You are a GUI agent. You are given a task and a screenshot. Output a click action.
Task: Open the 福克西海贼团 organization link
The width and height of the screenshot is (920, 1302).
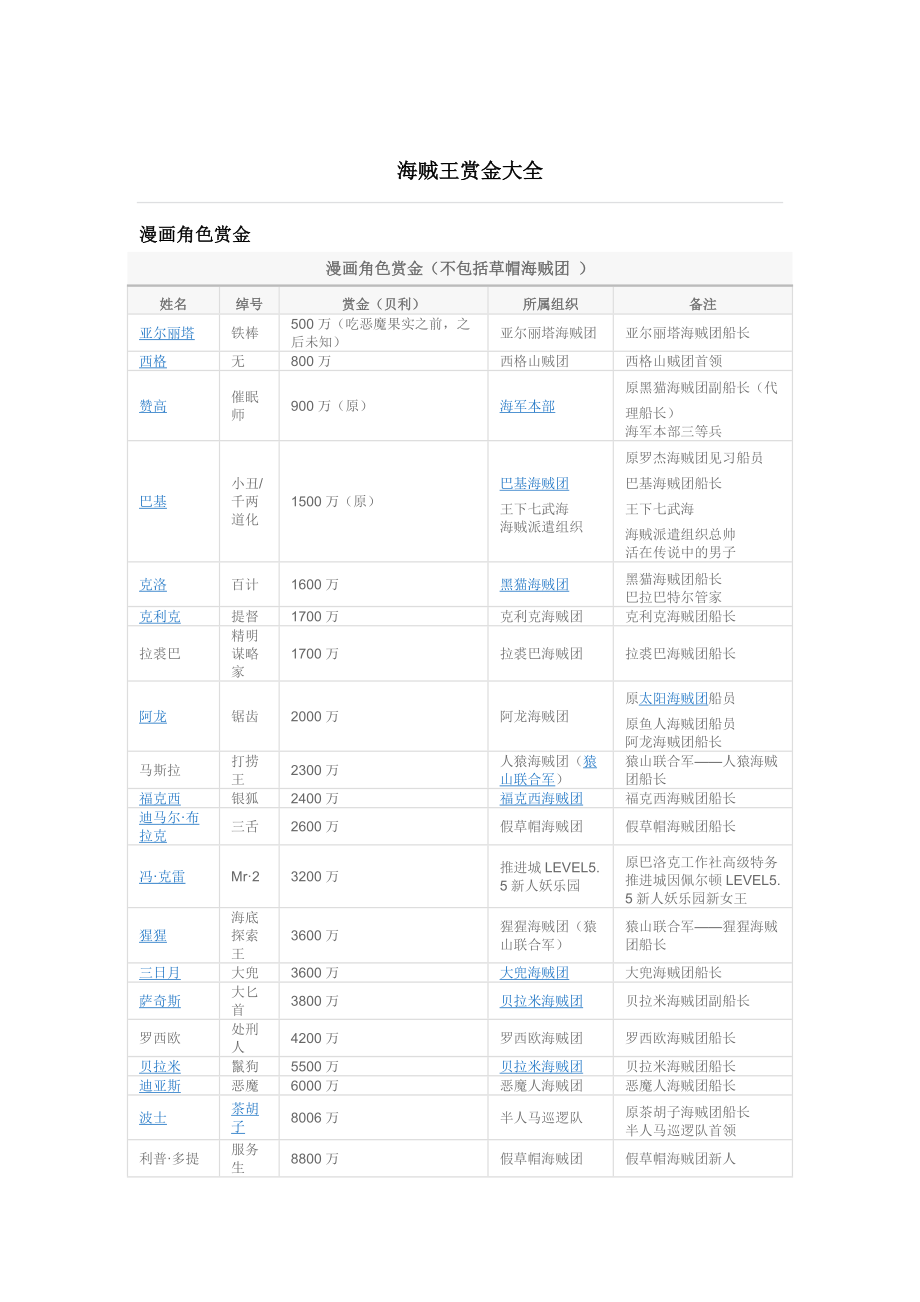pyautogui.click(x=541, y=799)
